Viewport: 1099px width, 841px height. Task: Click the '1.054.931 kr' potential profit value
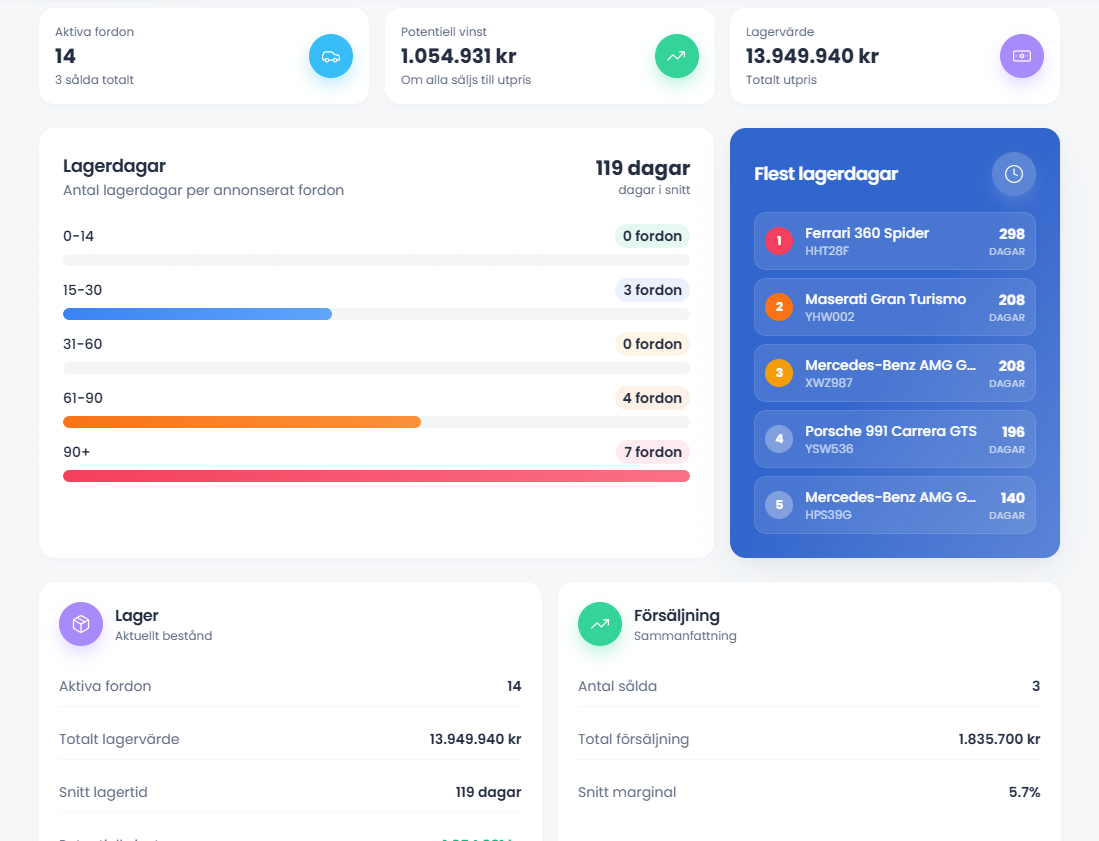tap(458, 56)
